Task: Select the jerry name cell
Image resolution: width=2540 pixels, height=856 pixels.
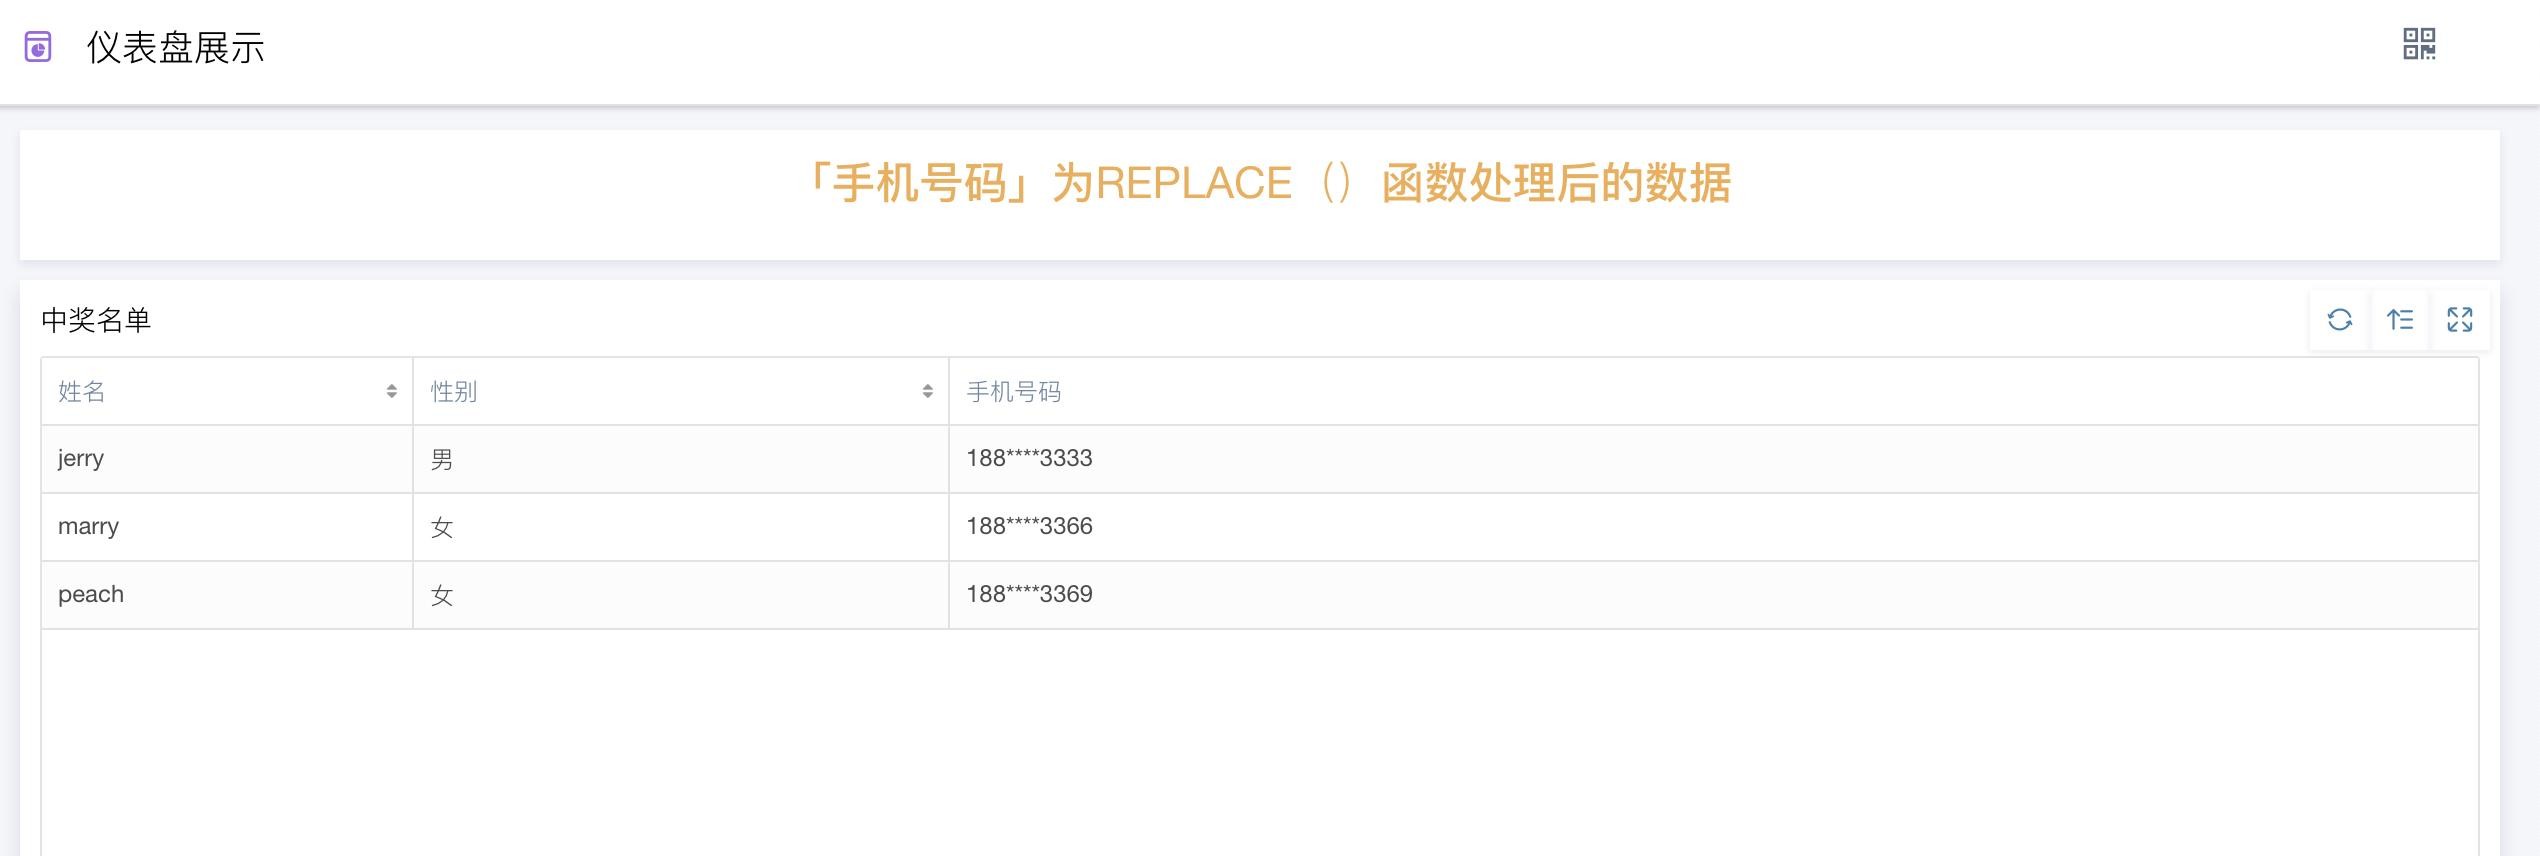Action: pos(81,459)
